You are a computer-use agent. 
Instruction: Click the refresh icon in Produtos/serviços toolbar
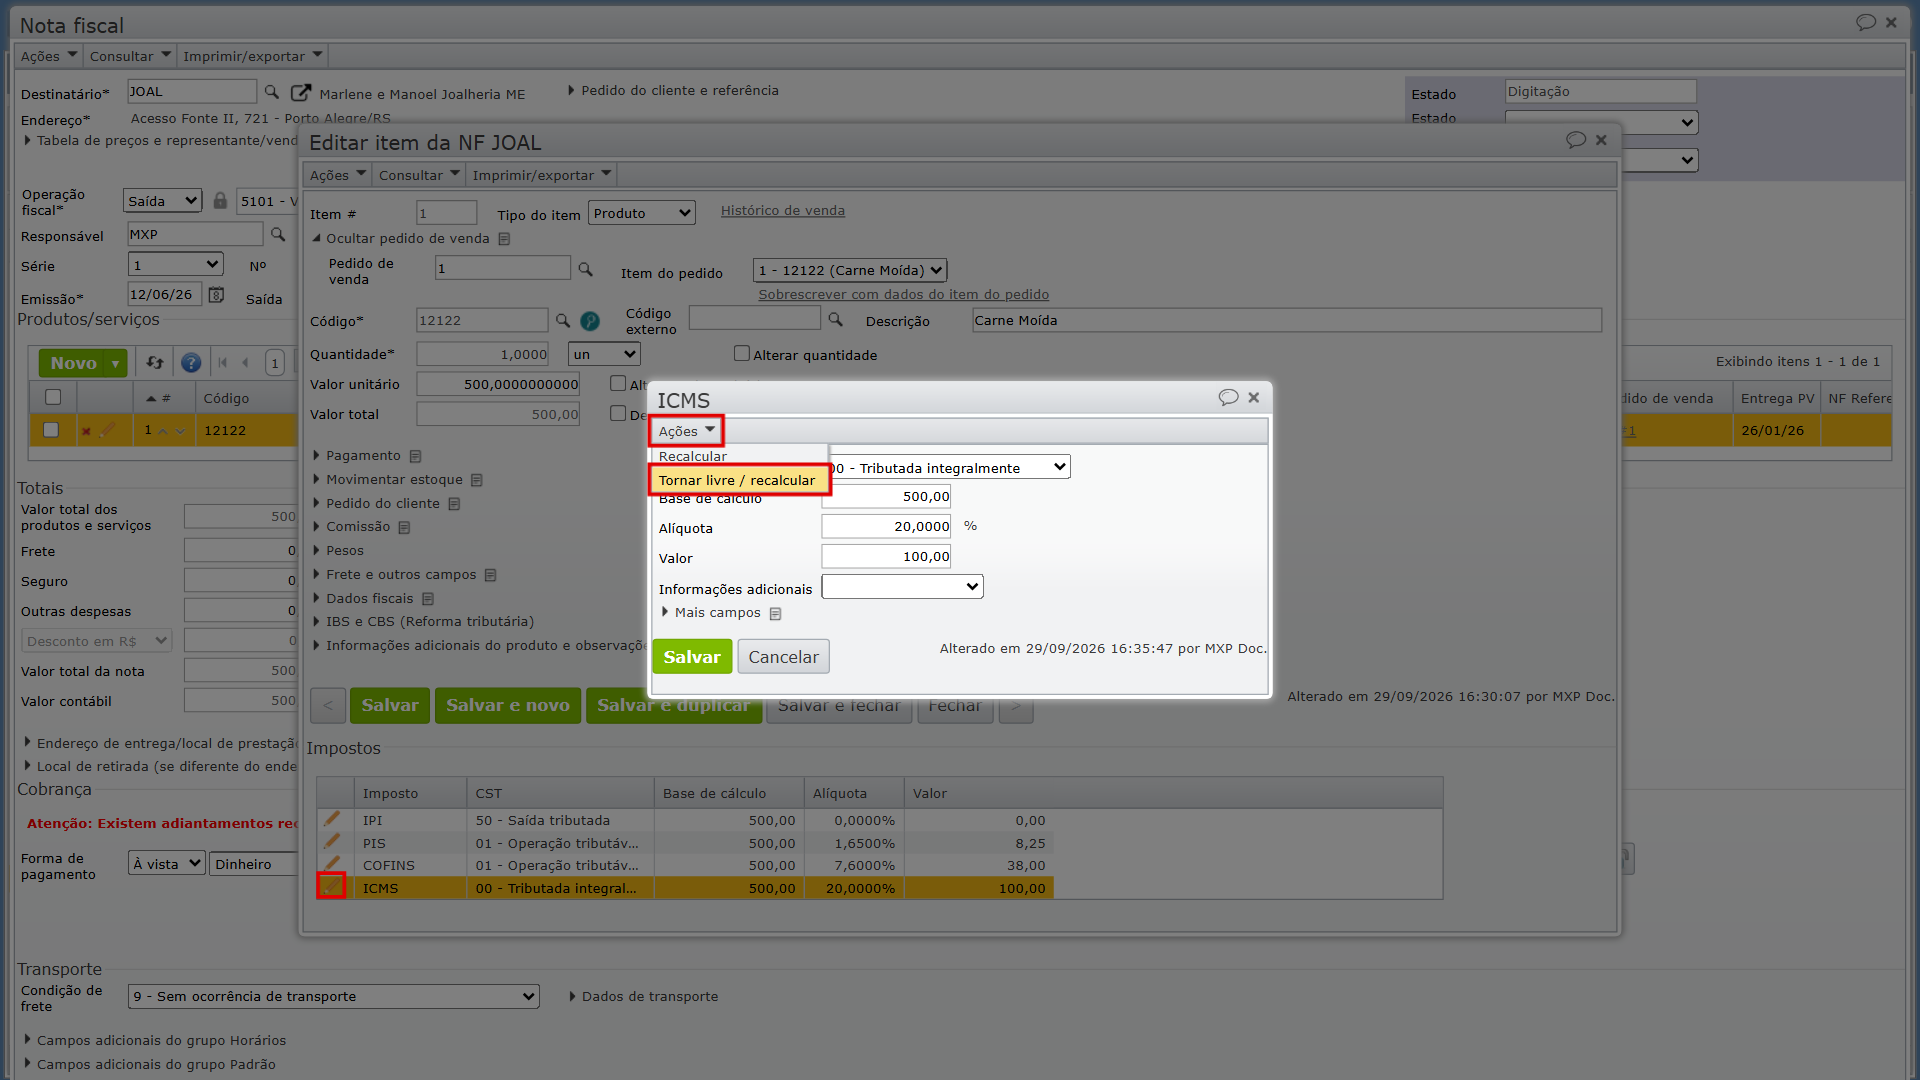coord(154,362)
